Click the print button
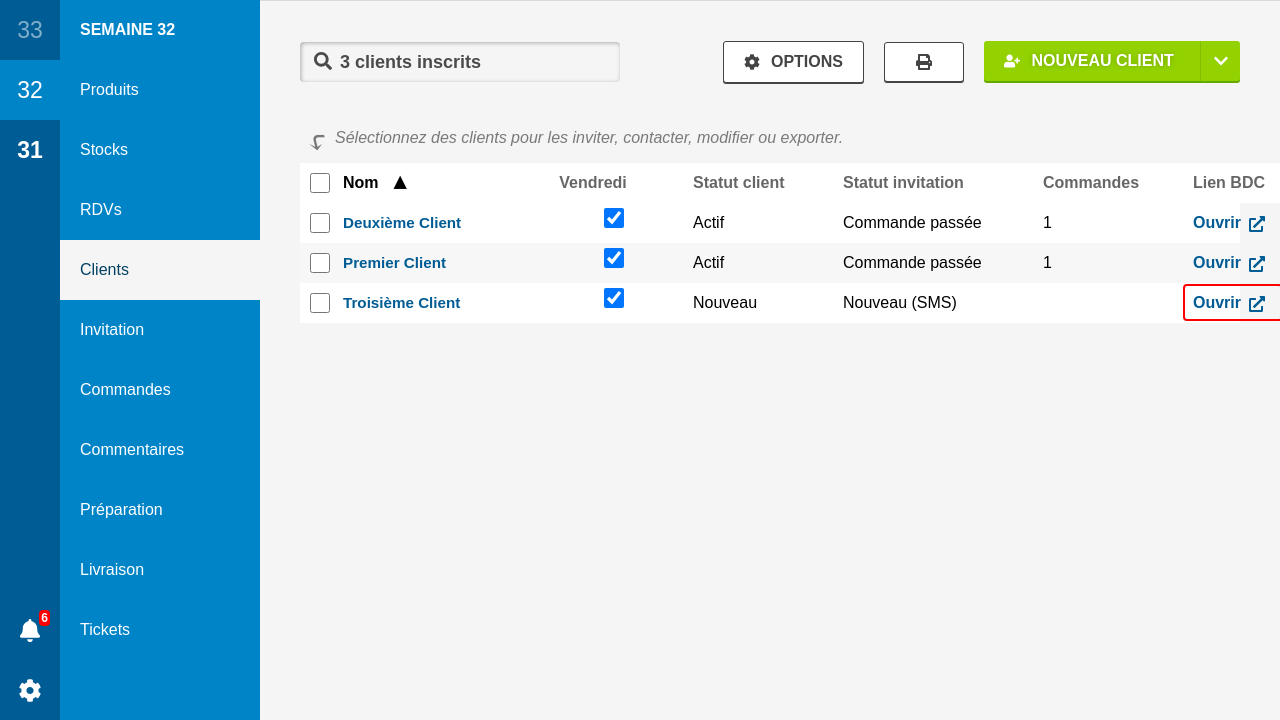Viewport: 1280px width, 720px height. pyautogui.click(x=923, y=62)
